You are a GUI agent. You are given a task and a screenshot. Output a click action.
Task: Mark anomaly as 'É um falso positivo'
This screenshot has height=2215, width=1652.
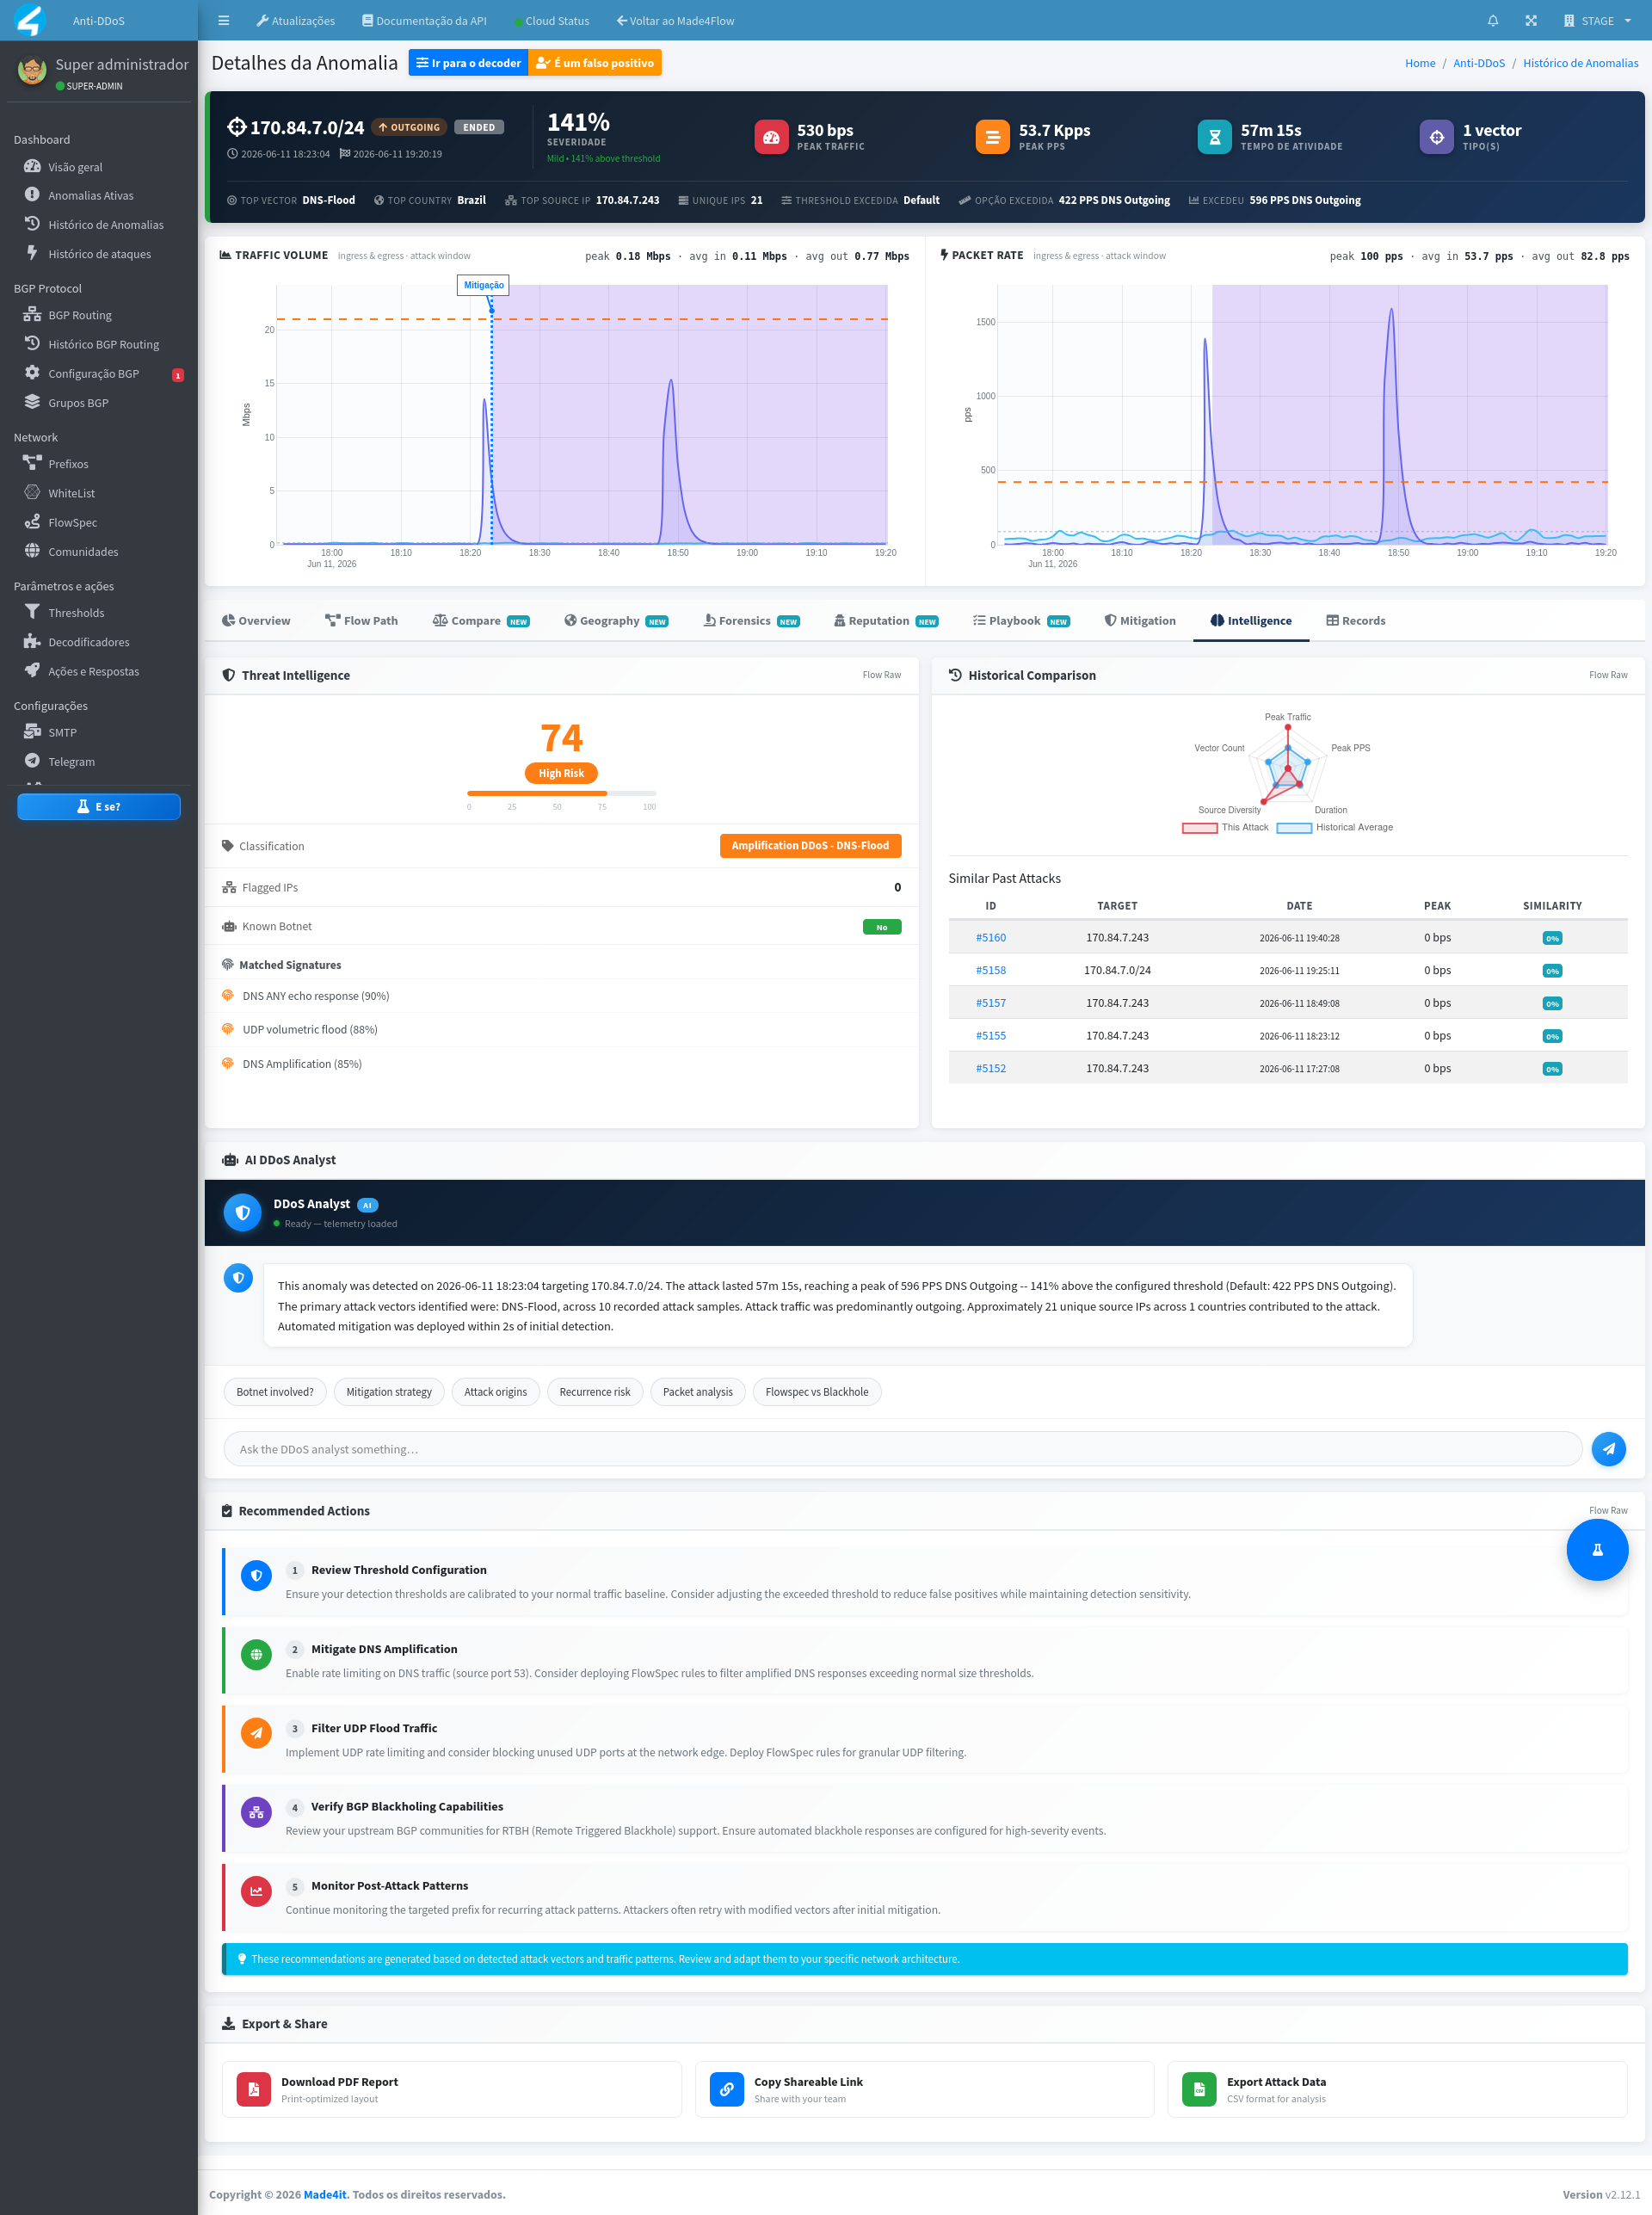[x=595, y=63]
